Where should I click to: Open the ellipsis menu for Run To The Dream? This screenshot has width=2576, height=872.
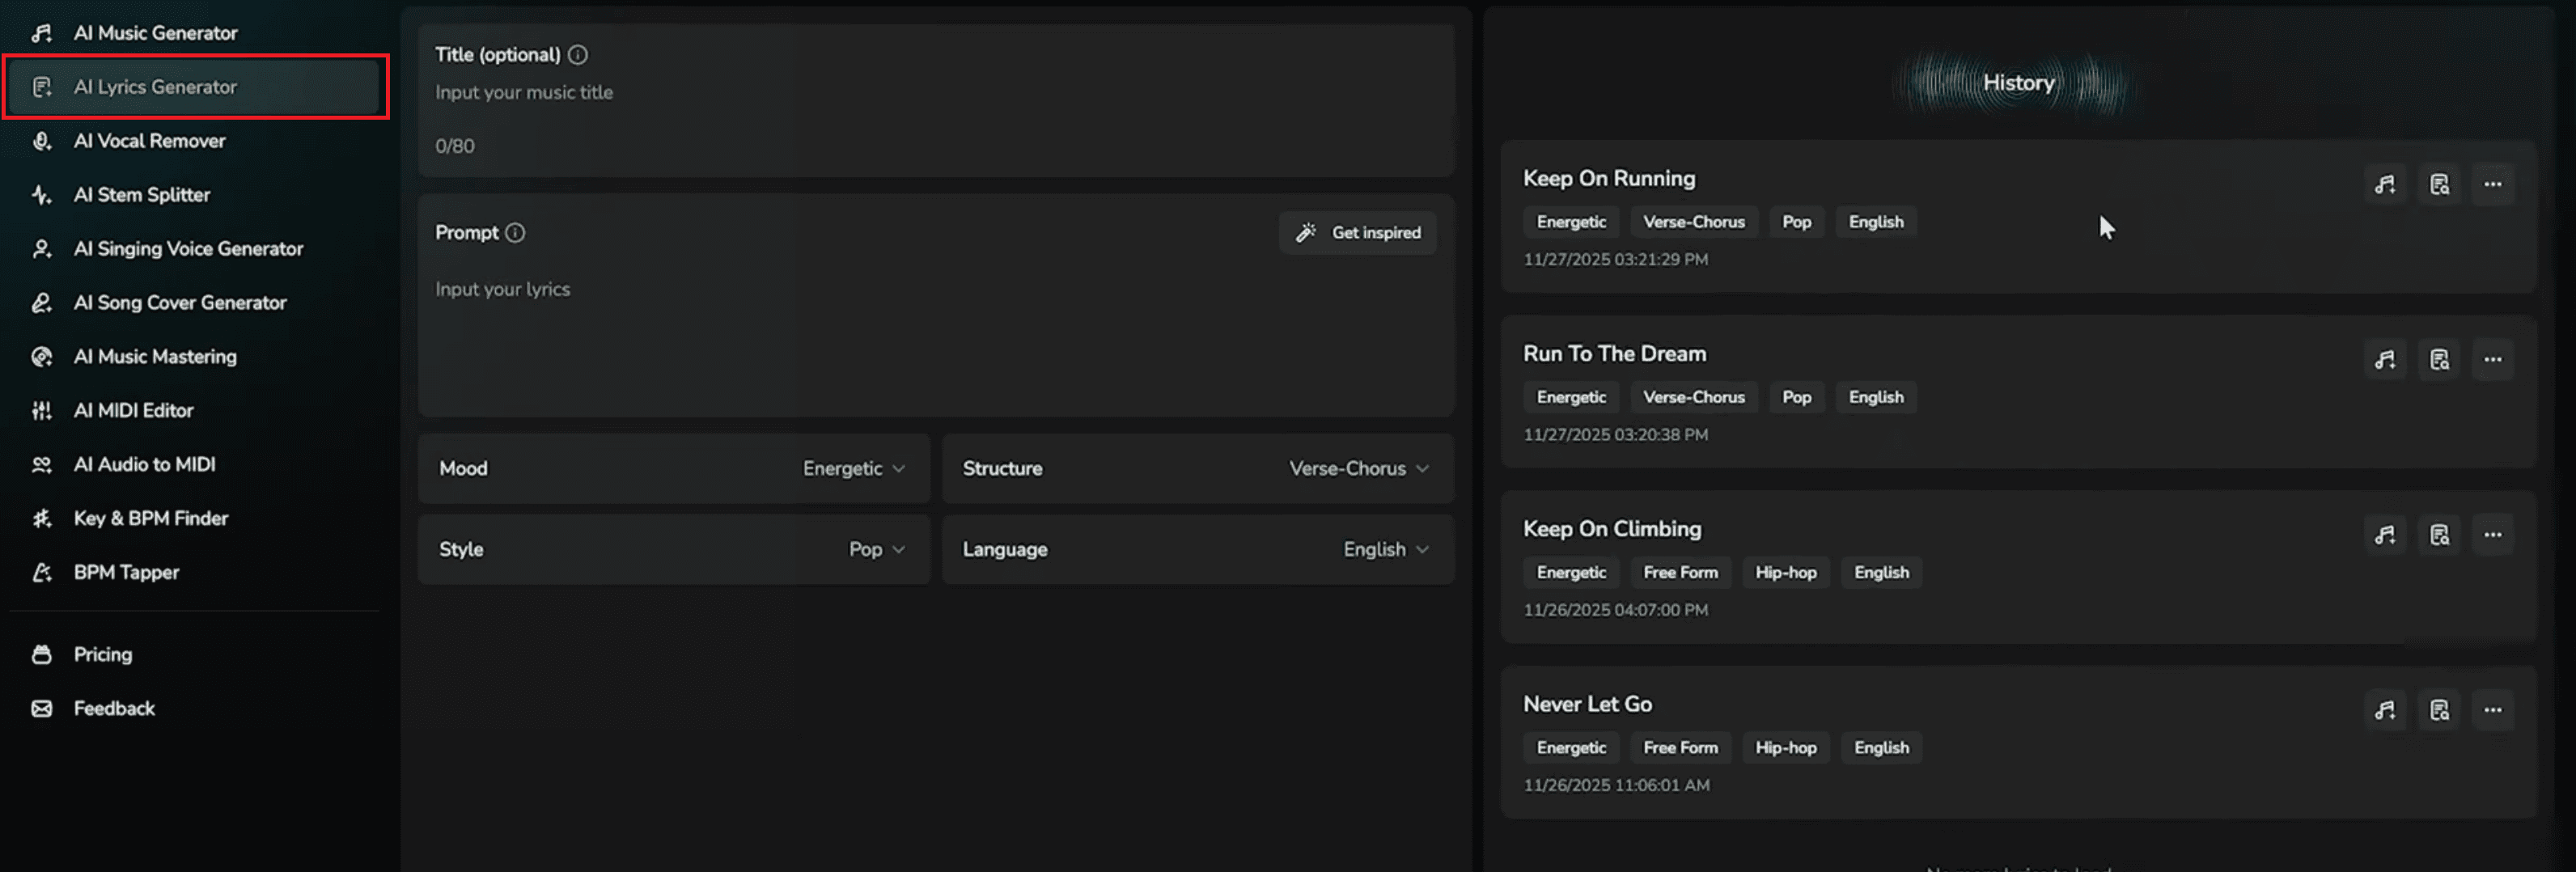[2492, 359]
